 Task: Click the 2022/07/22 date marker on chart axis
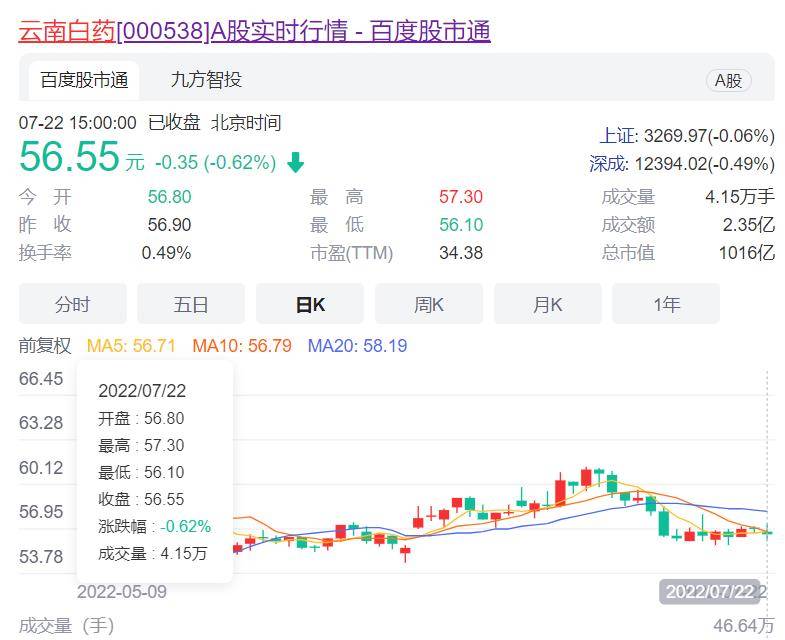(x=709, y=592)
